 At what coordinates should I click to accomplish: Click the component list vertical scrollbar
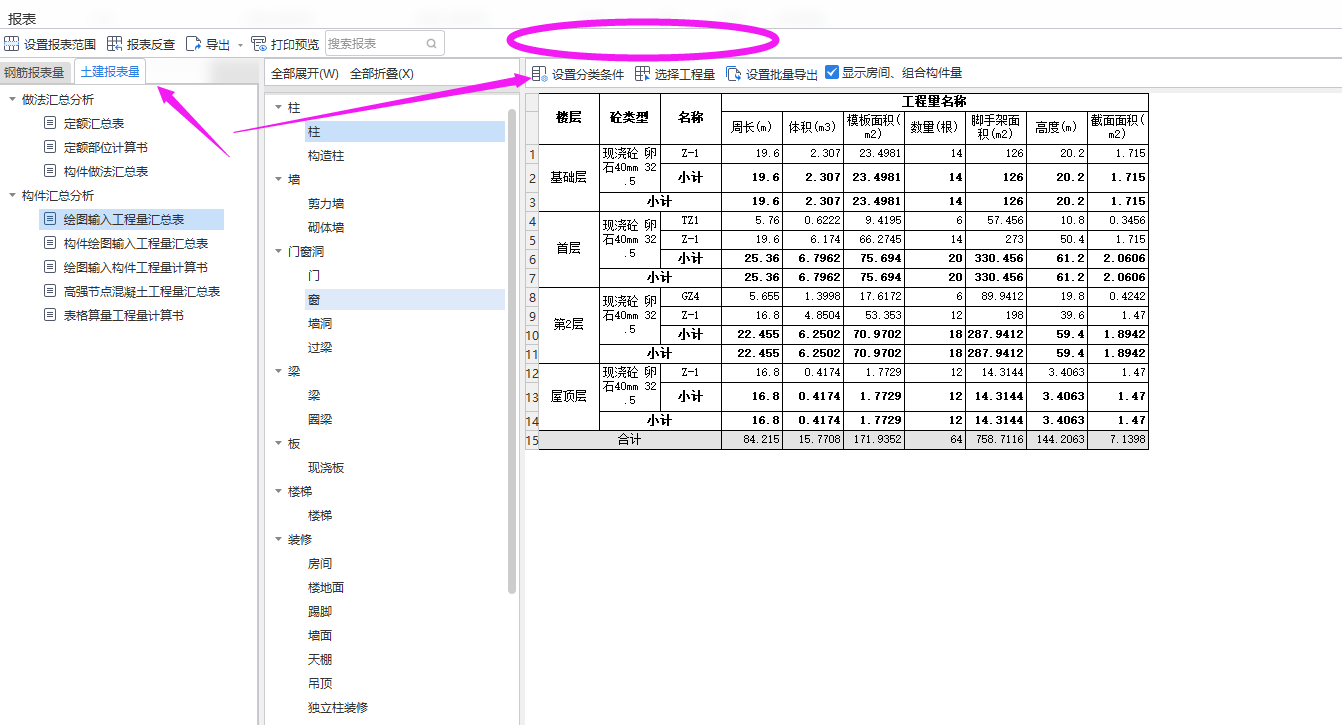coord(512,350)
